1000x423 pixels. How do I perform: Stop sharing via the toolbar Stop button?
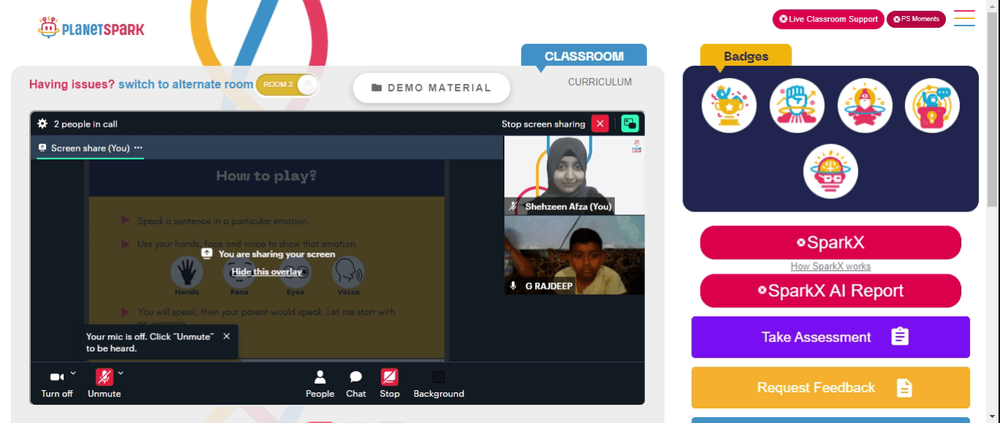point(390,383)
